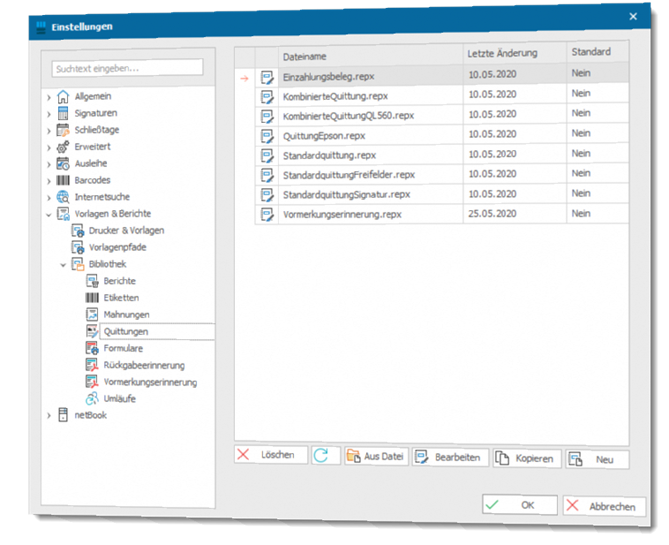
Task: Confirm settings with the OK button
Action: click(520, 505)
